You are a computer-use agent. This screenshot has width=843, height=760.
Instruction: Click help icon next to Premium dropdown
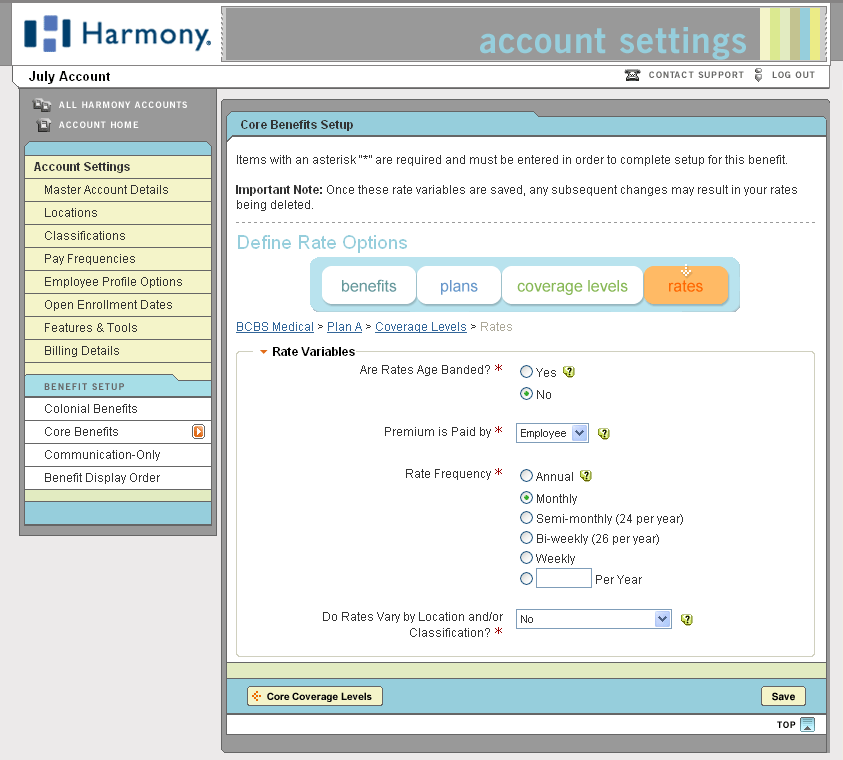point(603,433)
